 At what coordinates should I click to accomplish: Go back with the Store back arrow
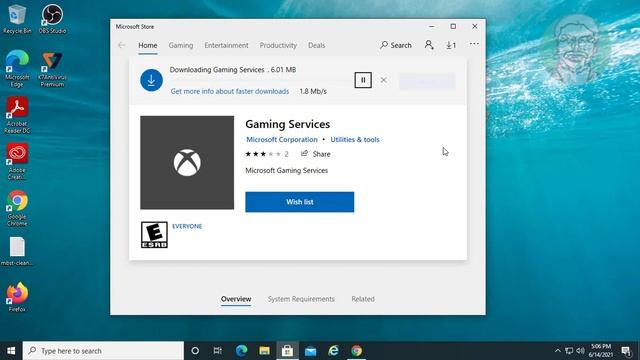(x=121, y=45)
